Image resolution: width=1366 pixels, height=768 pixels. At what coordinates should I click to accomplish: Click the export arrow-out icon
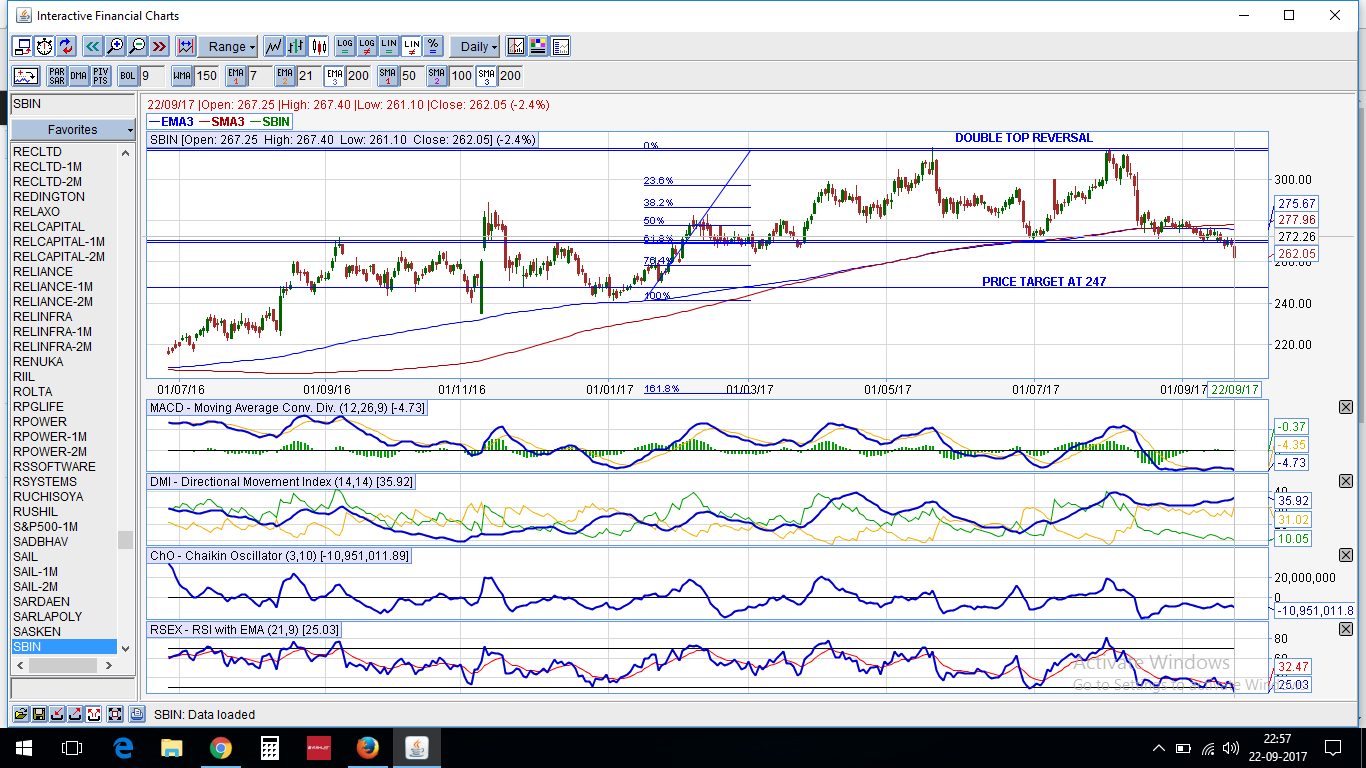tap(75, 714)
